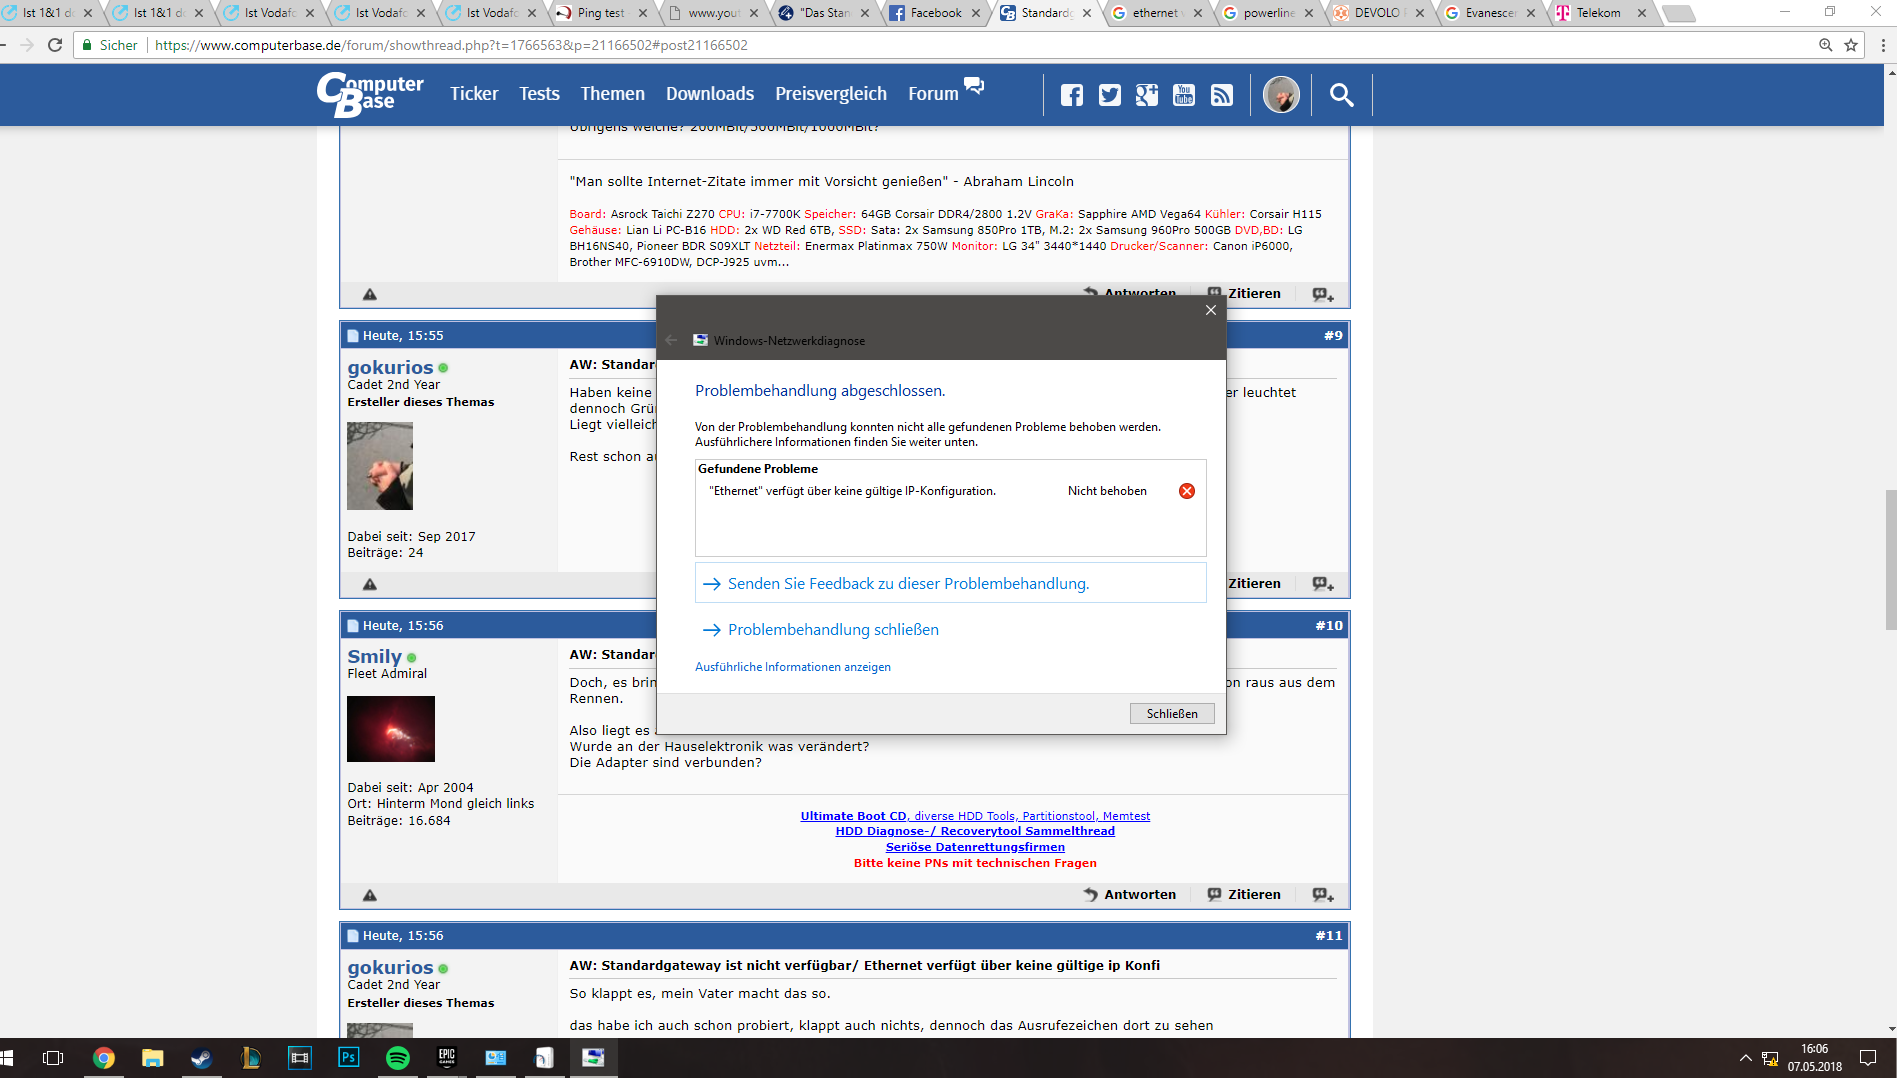Open a new browser tab
1897x1078 pixels.
(x=1678, y=13)
